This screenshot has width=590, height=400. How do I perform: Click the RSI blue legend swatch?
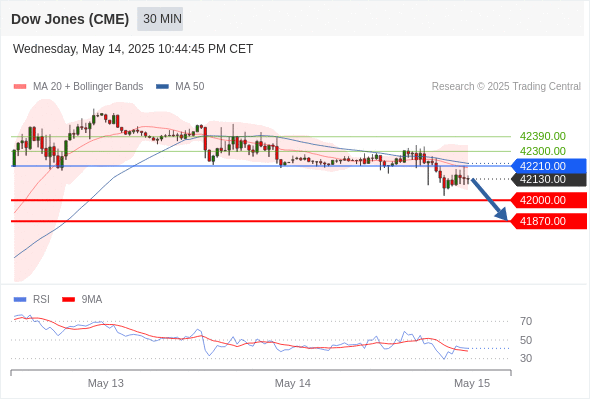tap(20, 300)
